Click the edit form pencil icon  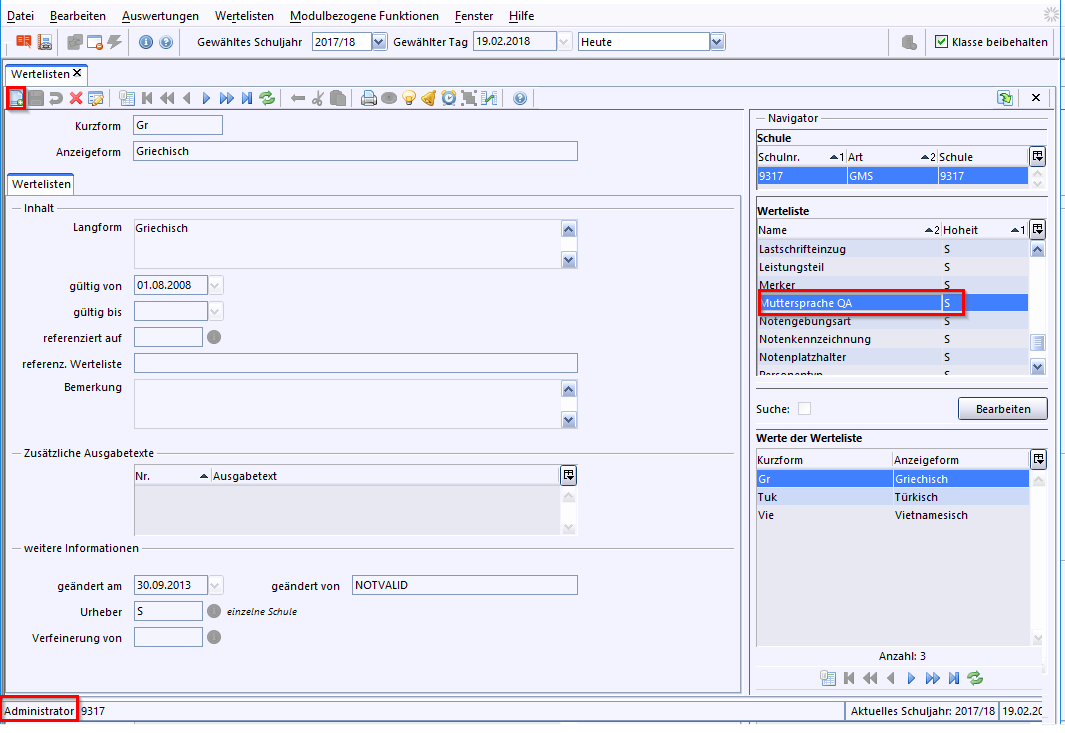click(96, 99)
